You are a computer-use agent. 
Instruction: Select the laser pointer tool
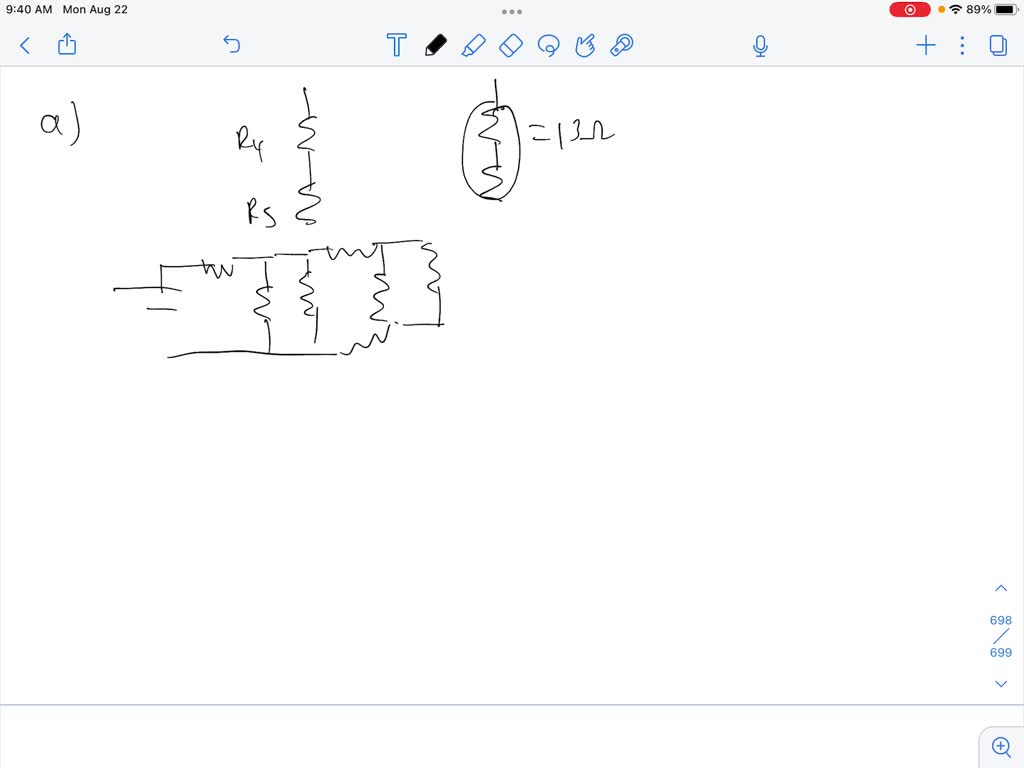(x=621, y=45)
